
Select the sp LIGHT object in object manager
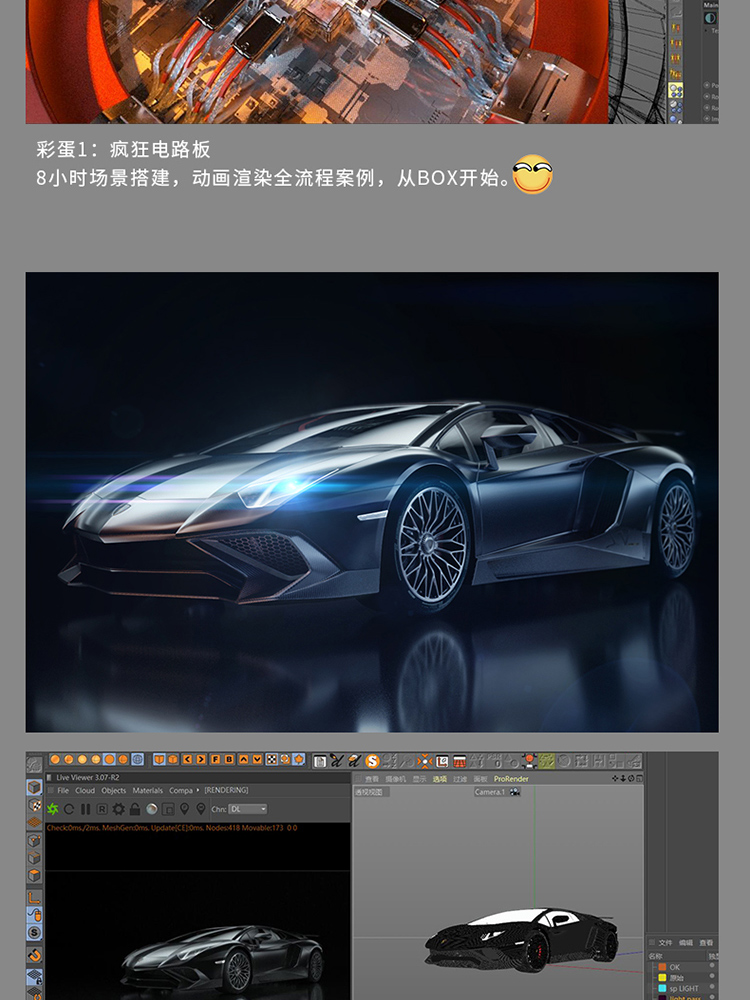(683, 989)
